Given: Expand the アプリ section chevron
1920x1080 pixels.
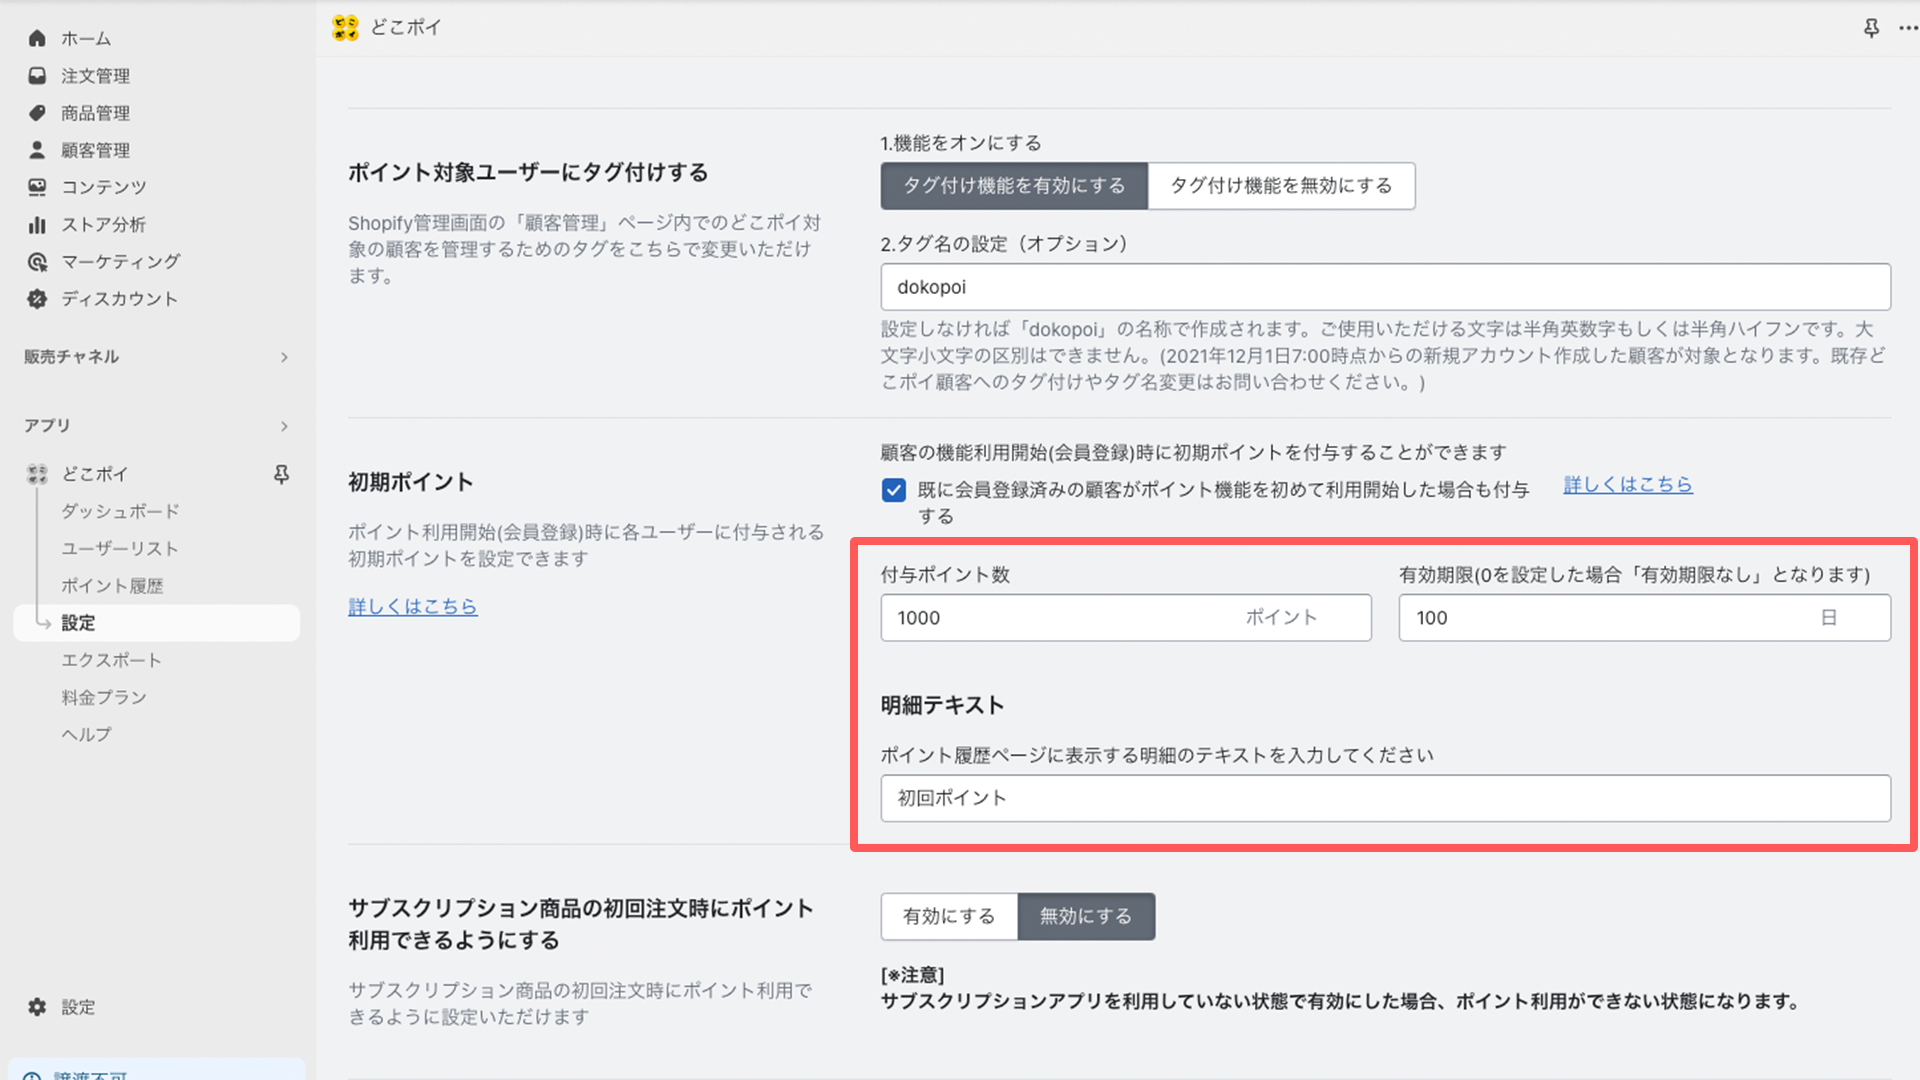Looking at the screenshot, I should coord(284,426).
